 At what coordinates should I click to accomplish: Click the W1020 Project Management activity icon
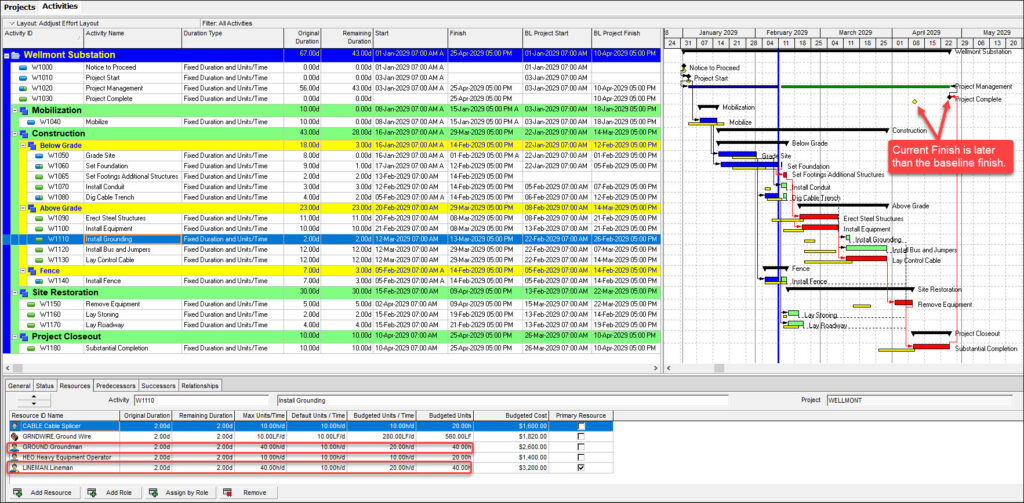click(x=22, y=88)
